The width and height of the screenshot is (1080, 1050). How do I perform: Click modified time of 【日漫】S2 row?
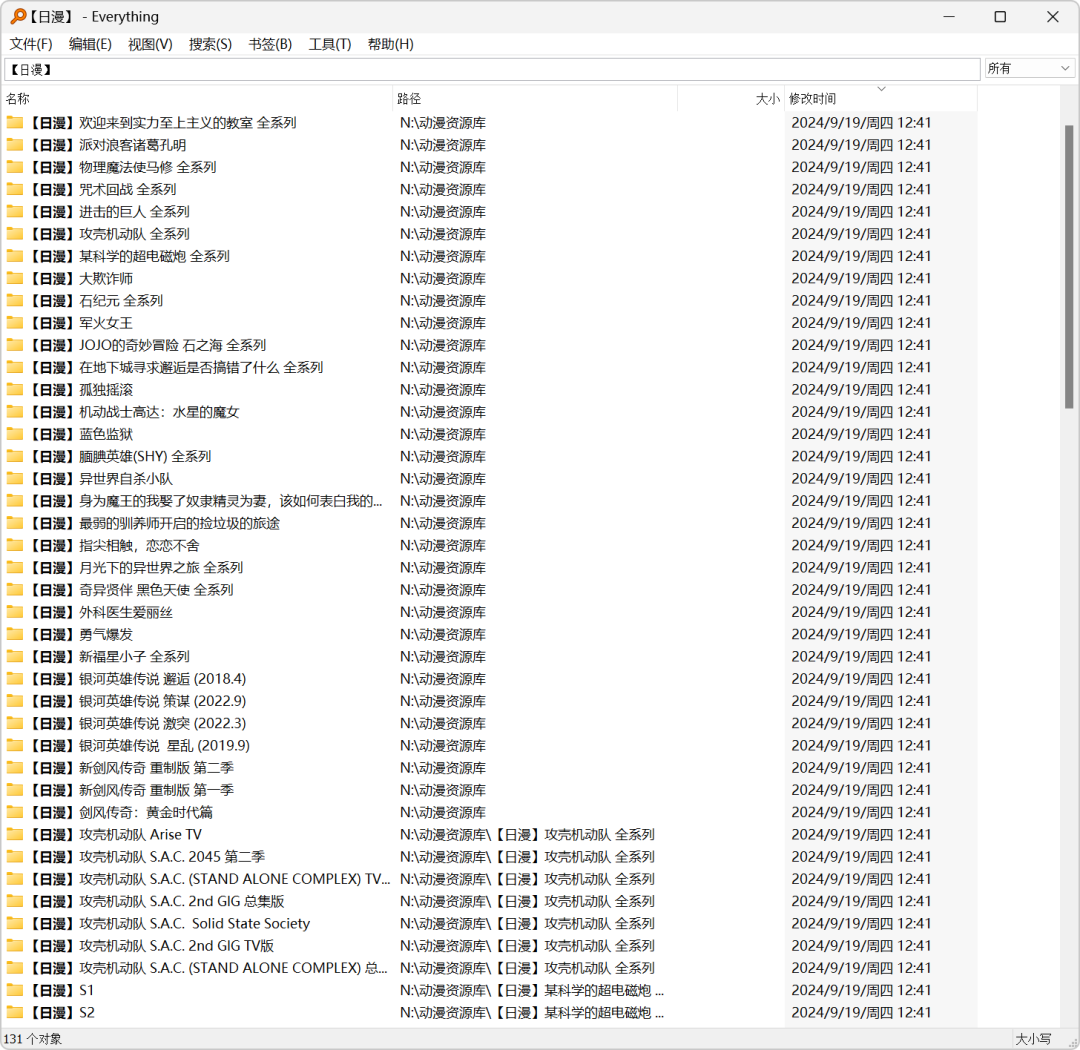coord(861,1013)
